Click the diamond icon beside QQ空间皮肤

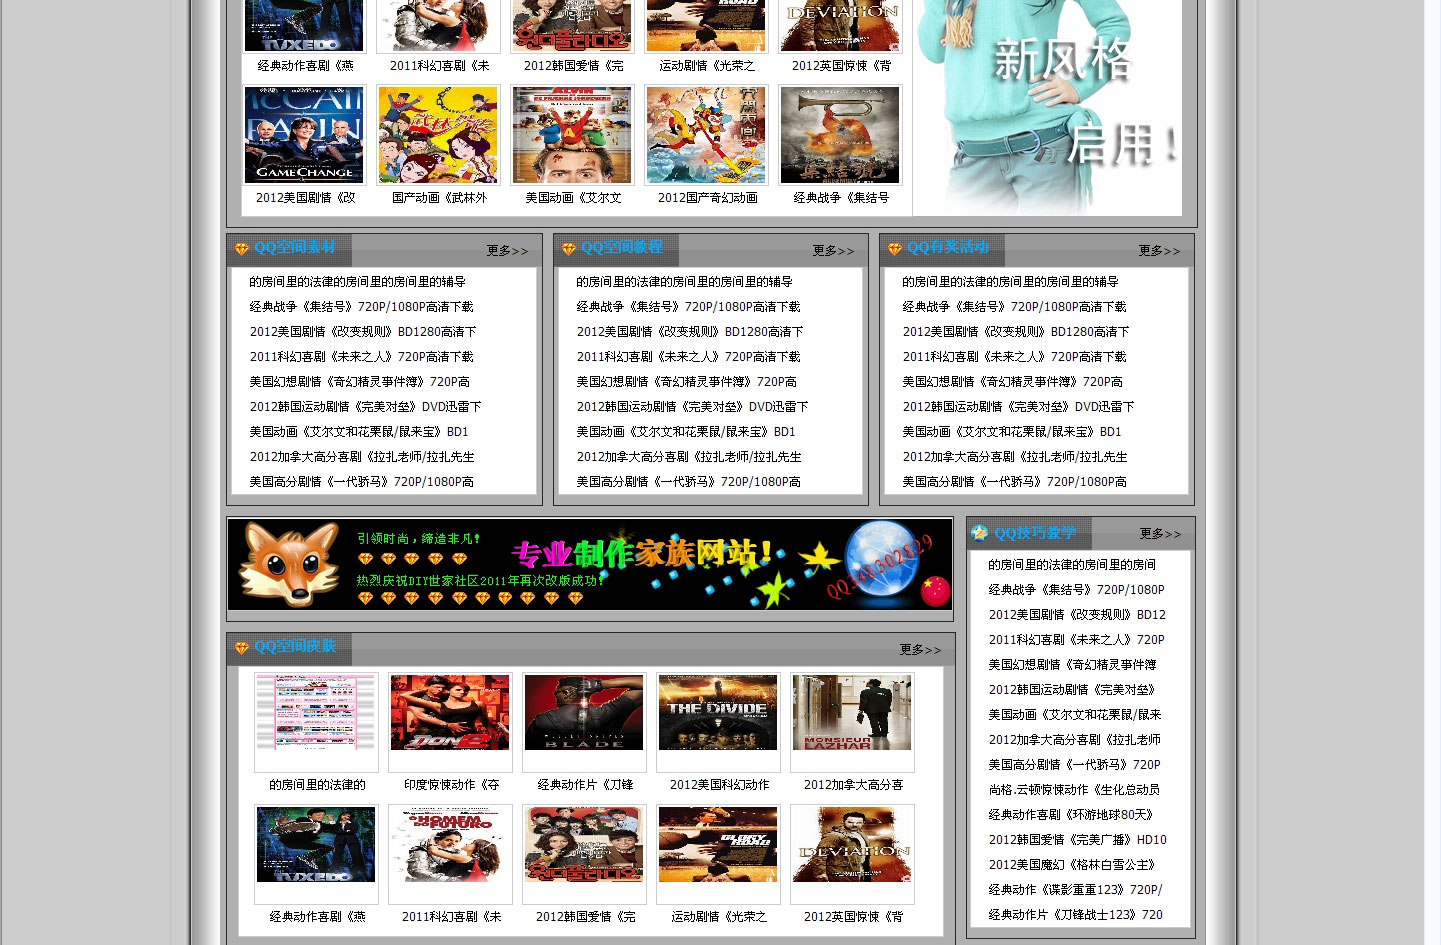coord(241,648)
